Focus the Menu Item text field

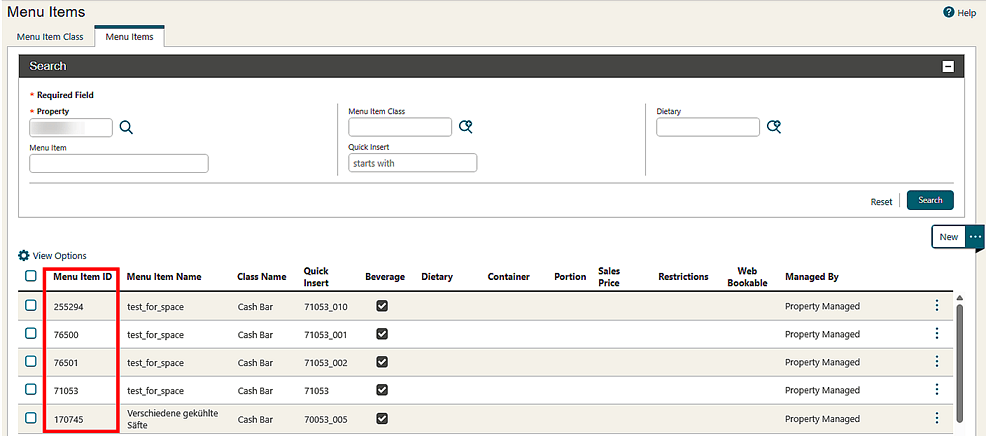tap(119, 164)
